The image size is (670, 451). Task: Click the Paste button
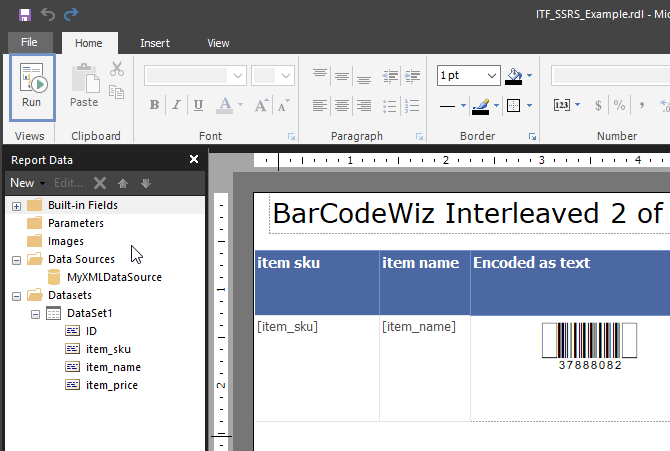coord(84,86)
